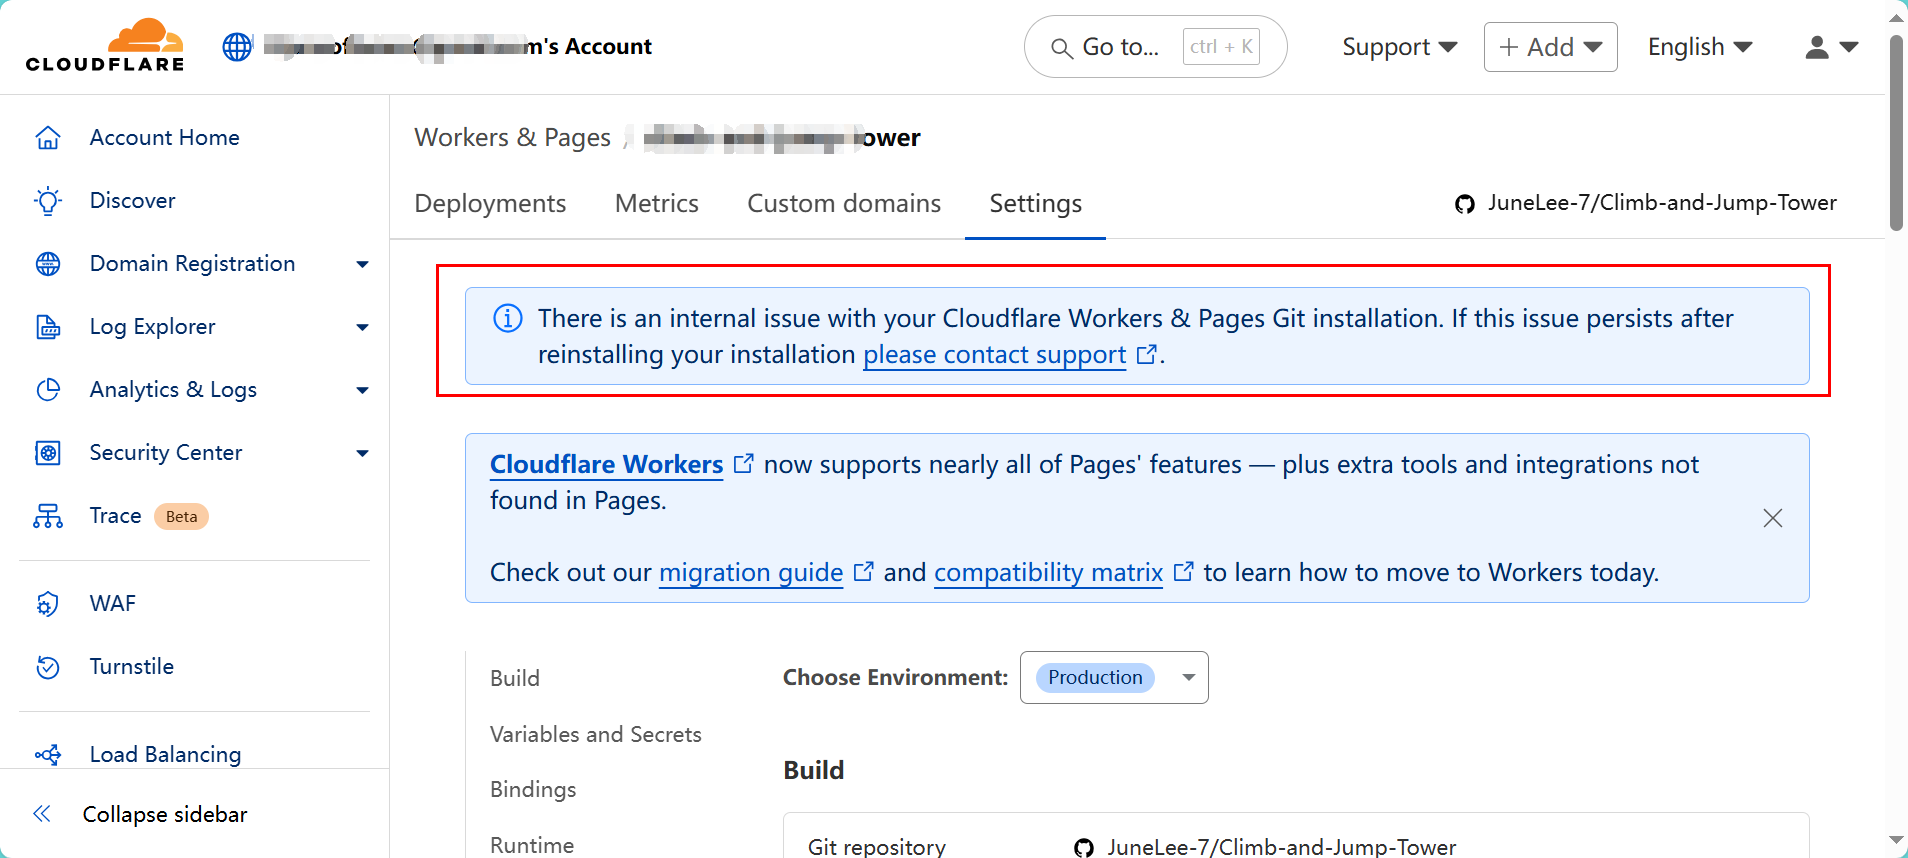Click the Turnstile sidebar icon
Viewport: 1908px width, 858px height.
pos(48,667)
